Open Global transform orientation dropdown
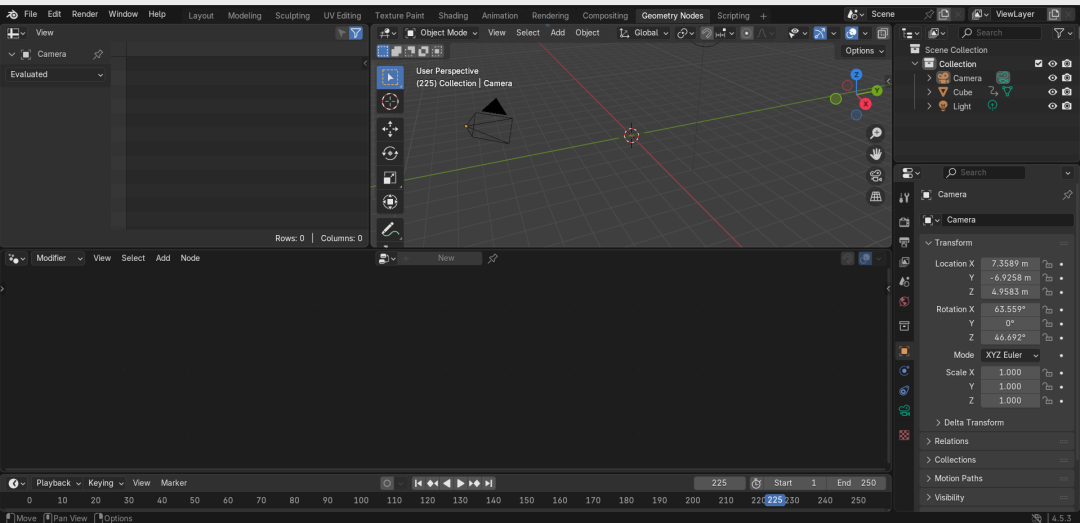Screen dimensions: 1080x523 (644, 33)
